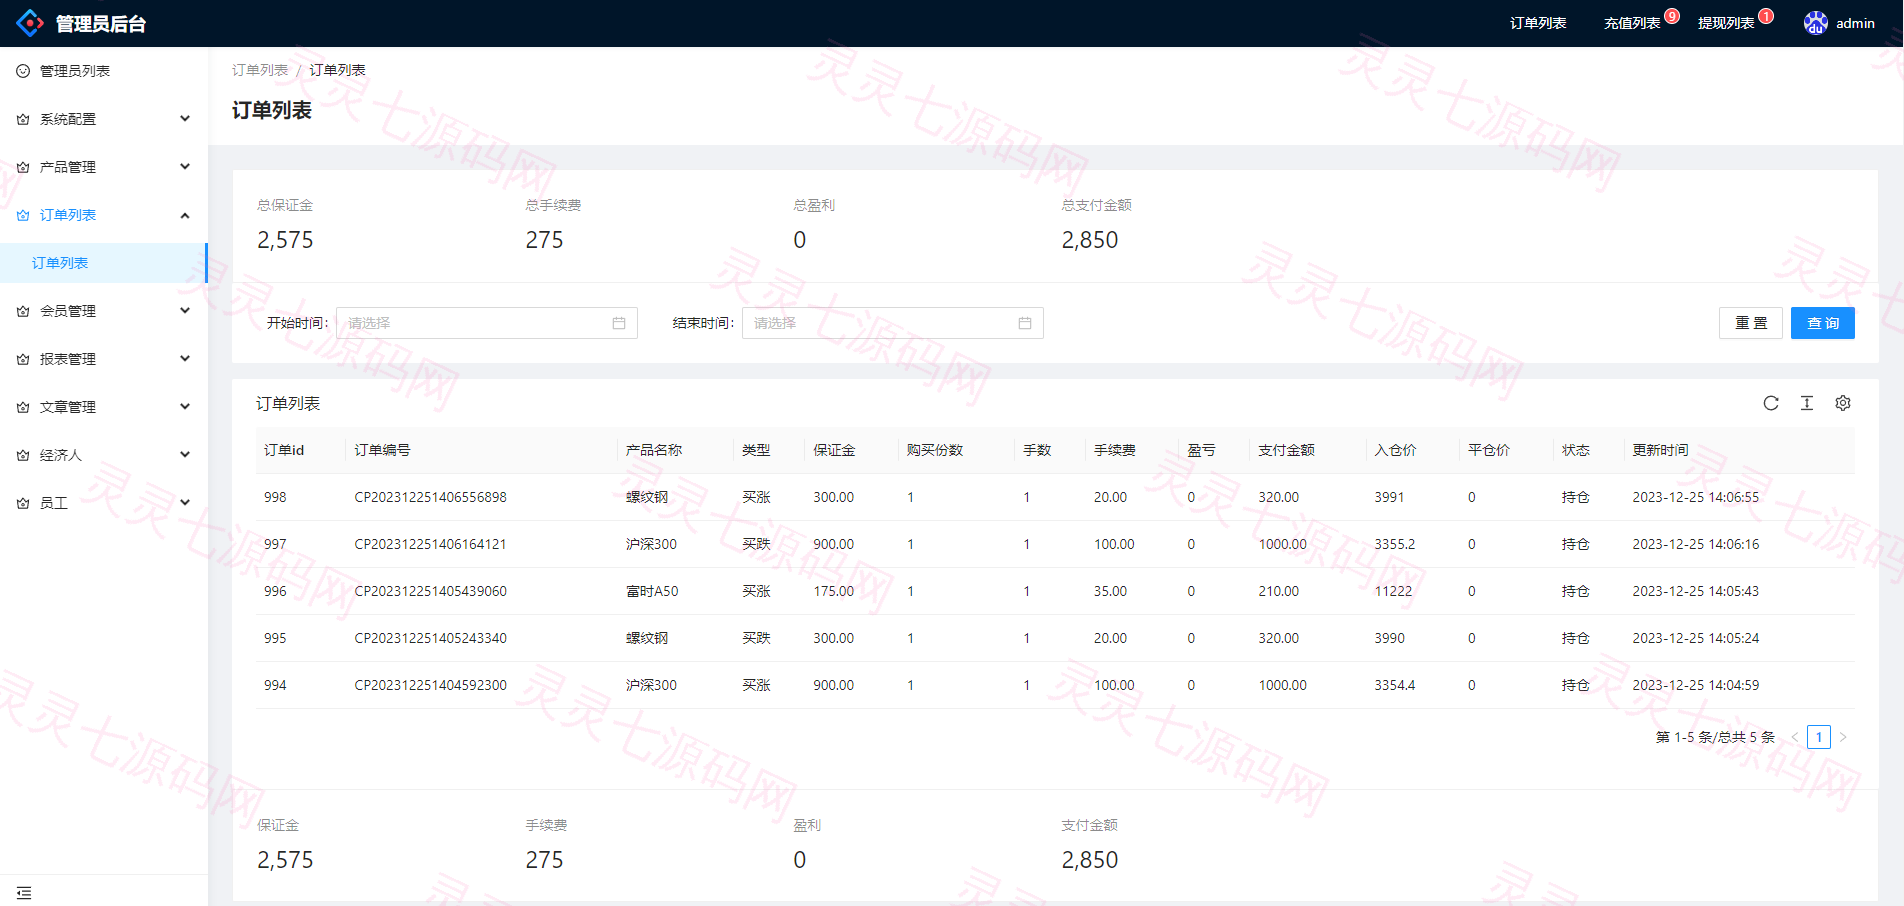Open table density setting icon
The height and width of the screenshot is (906, 1904).
coord(1807,403)
